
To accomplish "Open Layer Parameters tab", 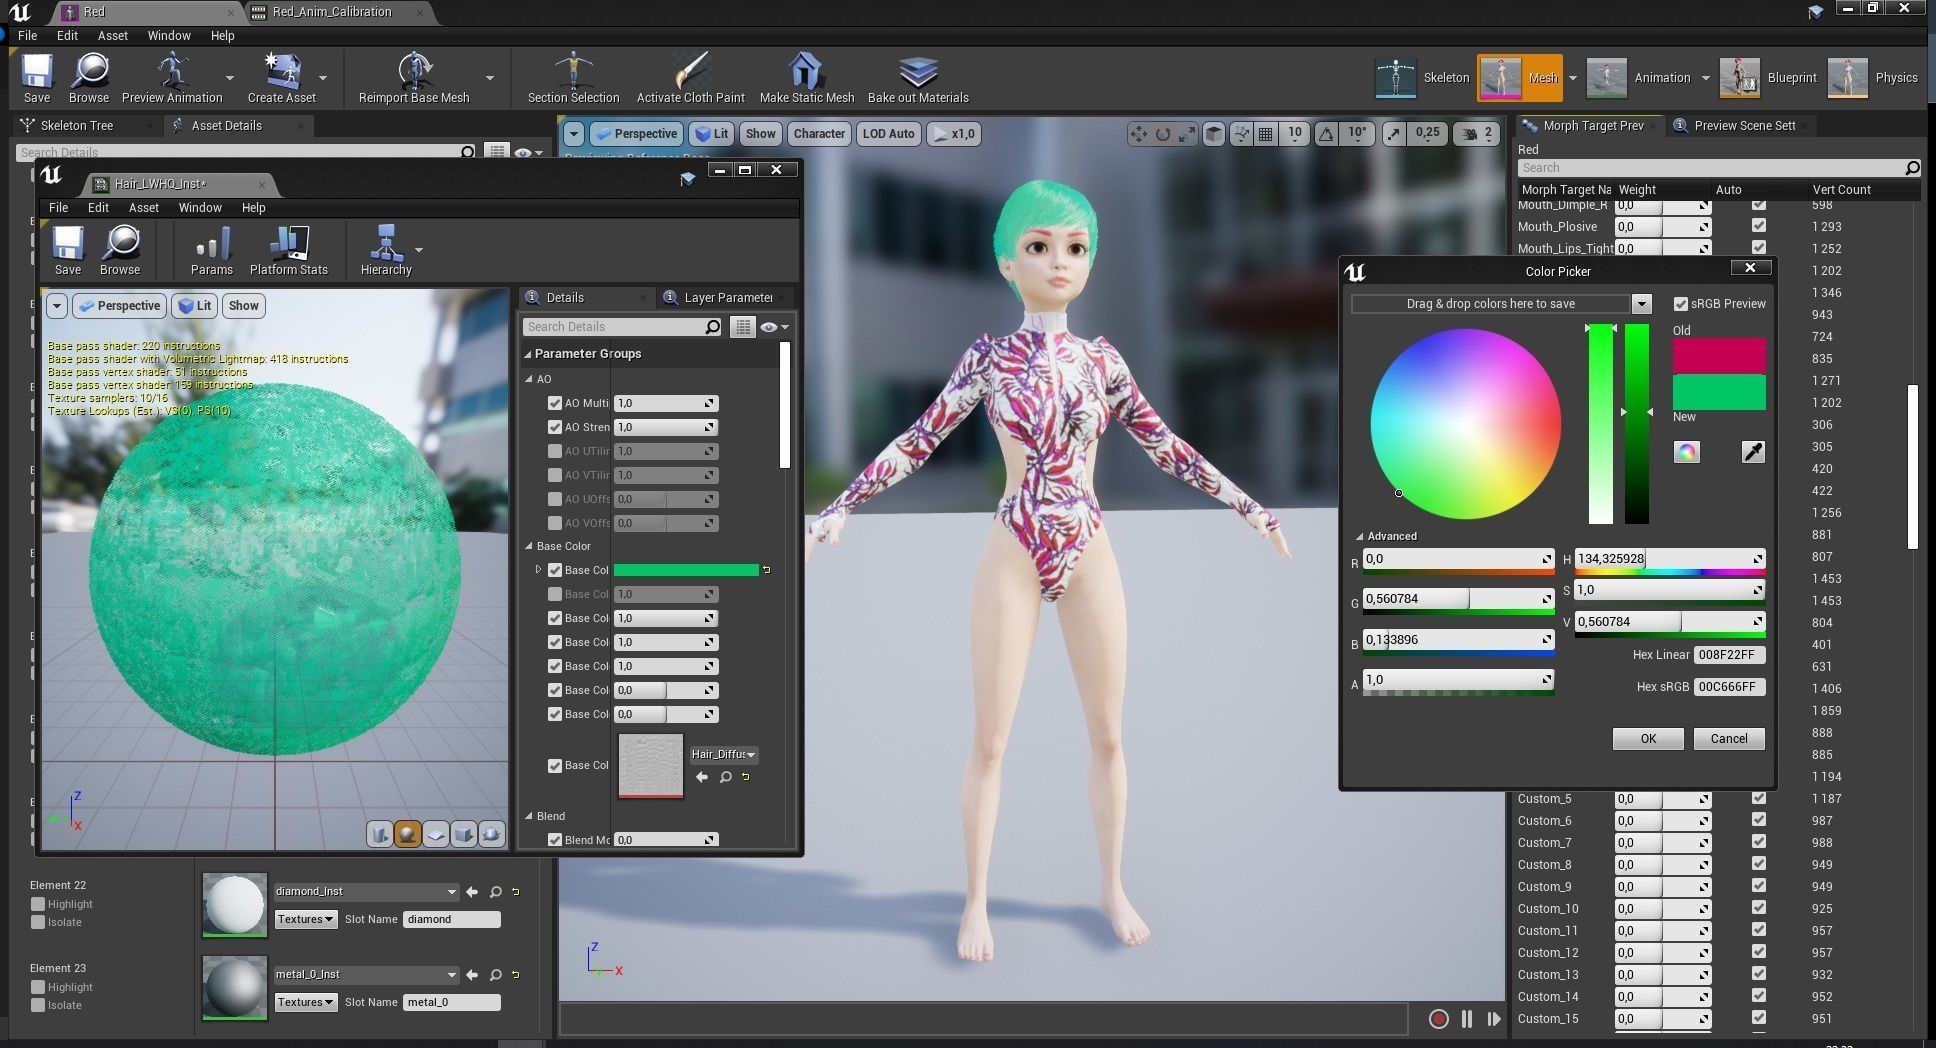I will click(728, 298).
